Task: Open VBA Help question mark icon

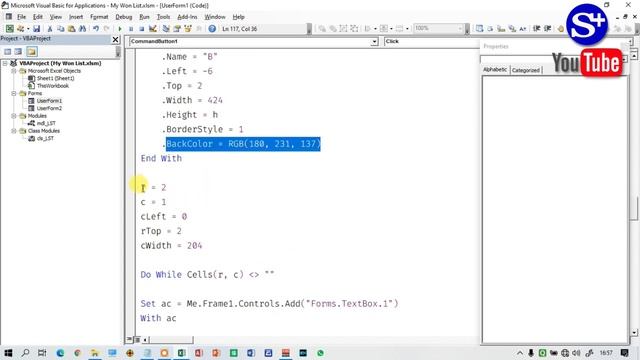Action: [212, 29]
